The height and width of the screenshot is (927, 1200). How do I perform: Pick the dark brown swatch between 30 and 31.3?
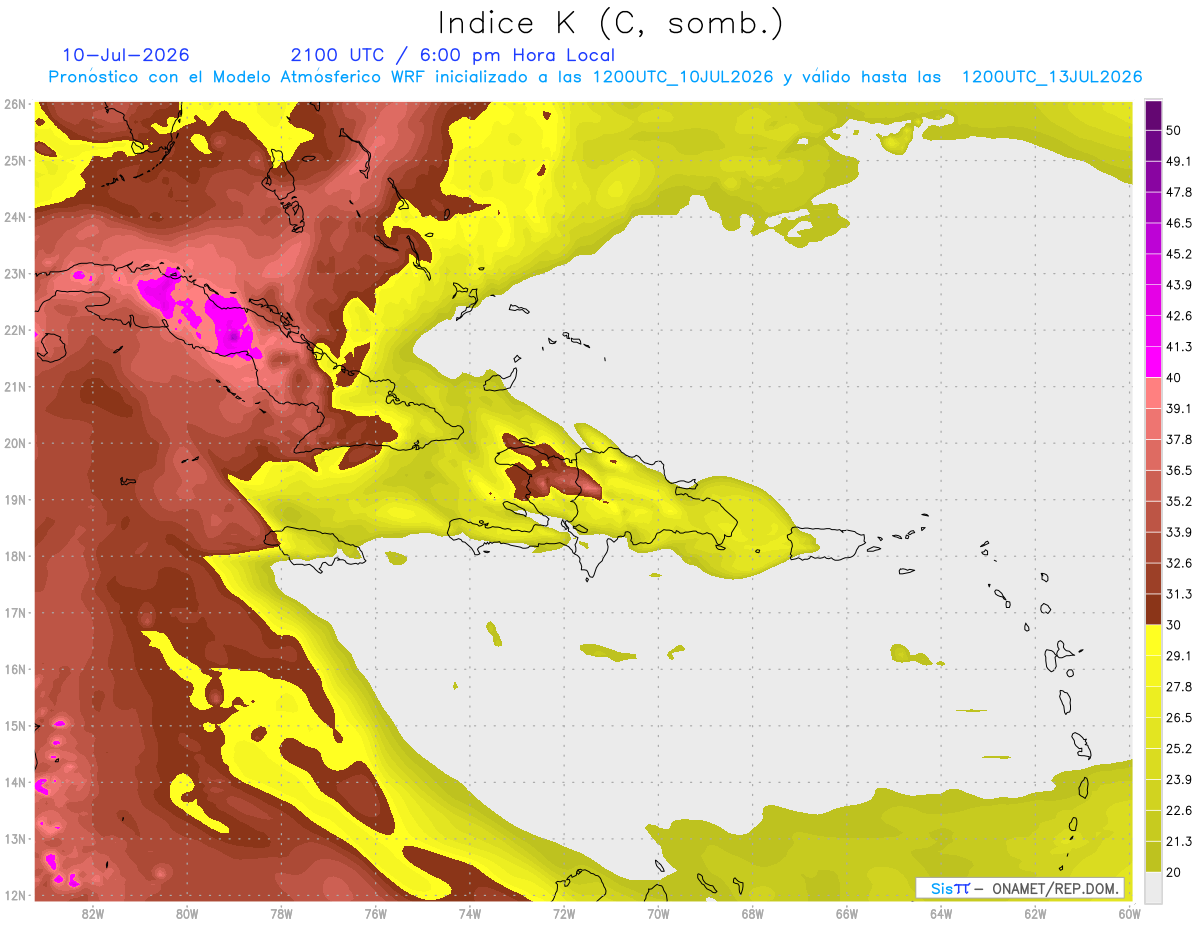point(1153,609)
